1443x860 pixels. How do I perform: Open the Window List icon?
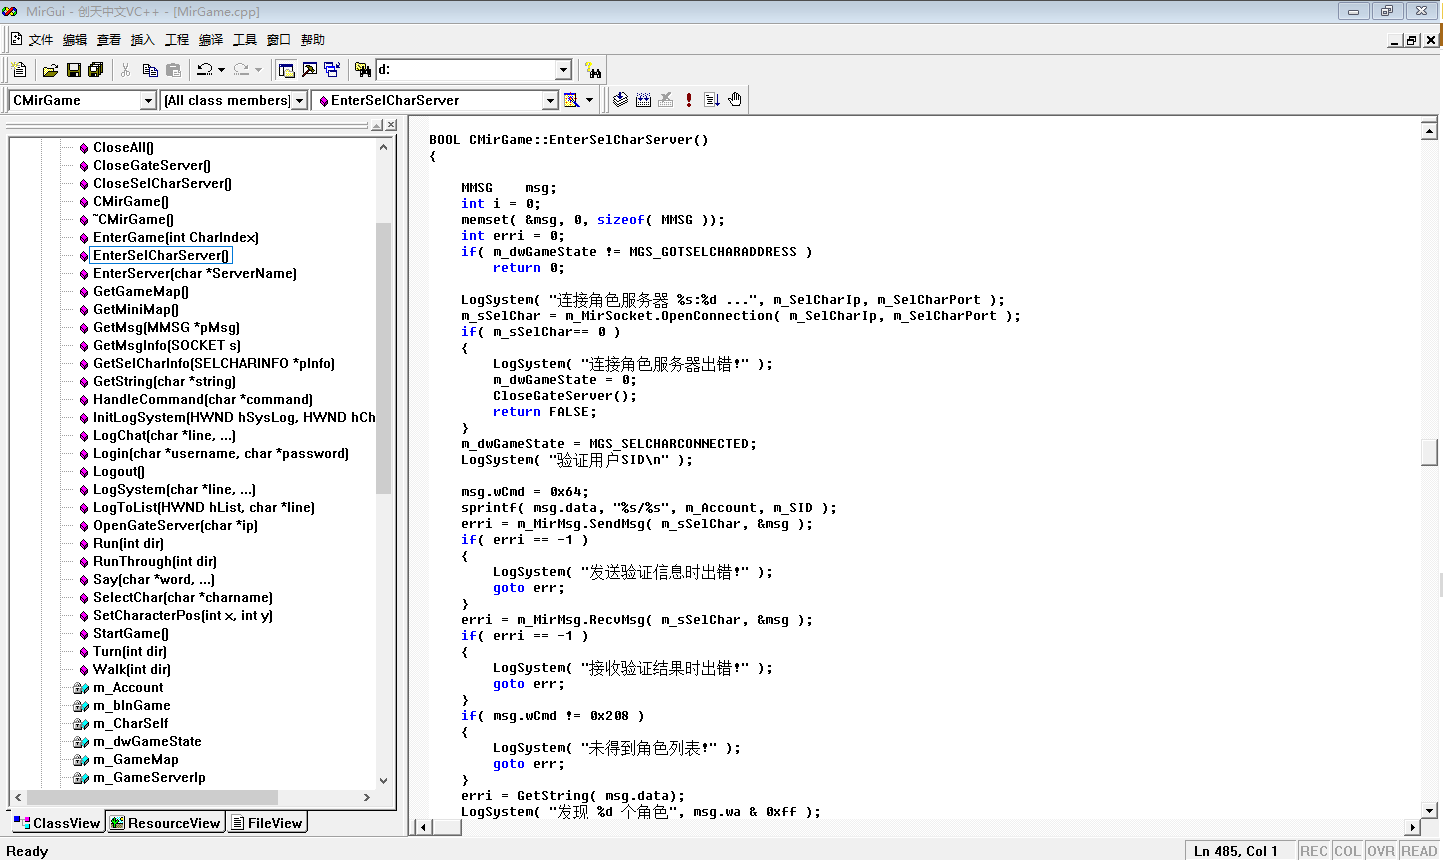click(332, 70)
